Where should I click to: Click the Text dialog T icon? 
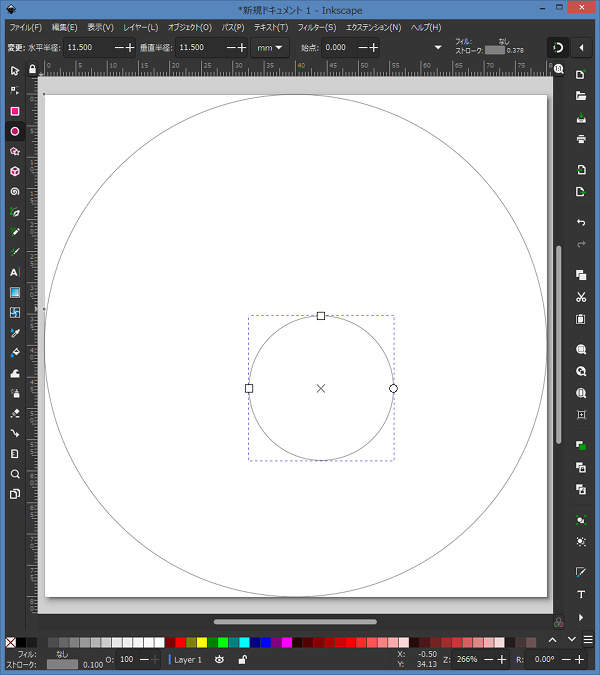click(581, 594)
